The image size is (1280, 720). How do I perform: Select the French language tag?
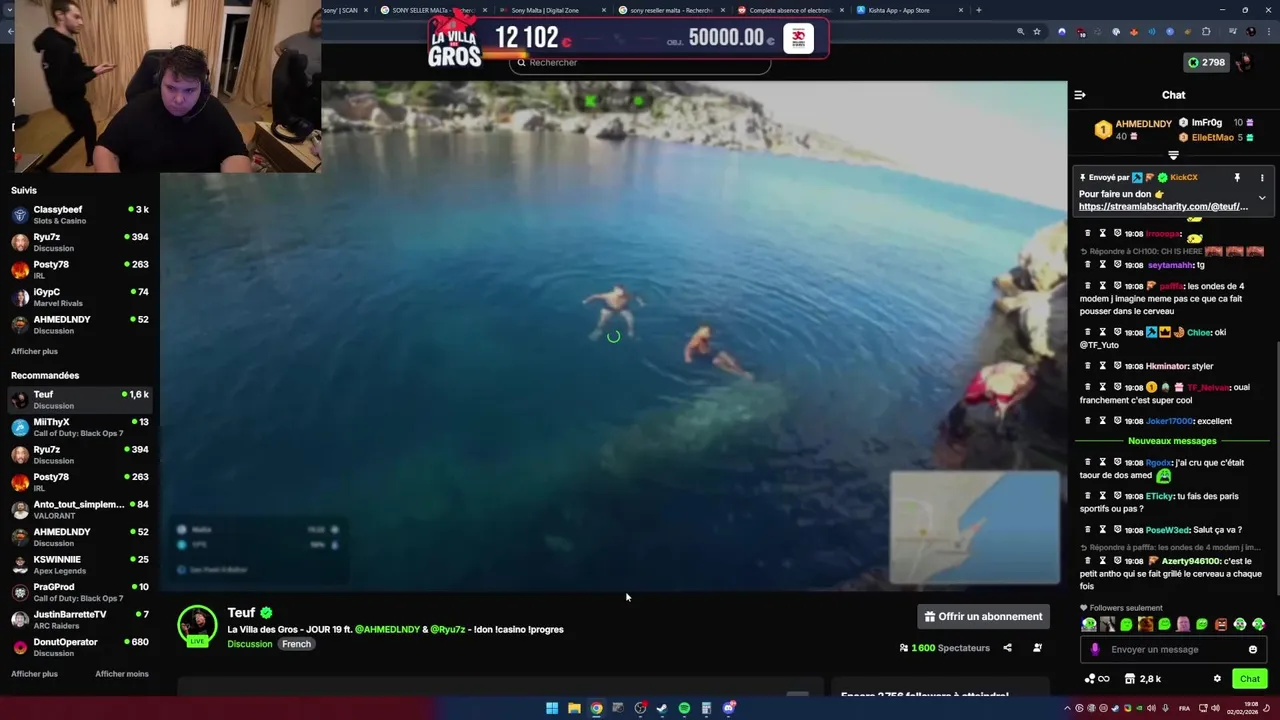point(297,644)
